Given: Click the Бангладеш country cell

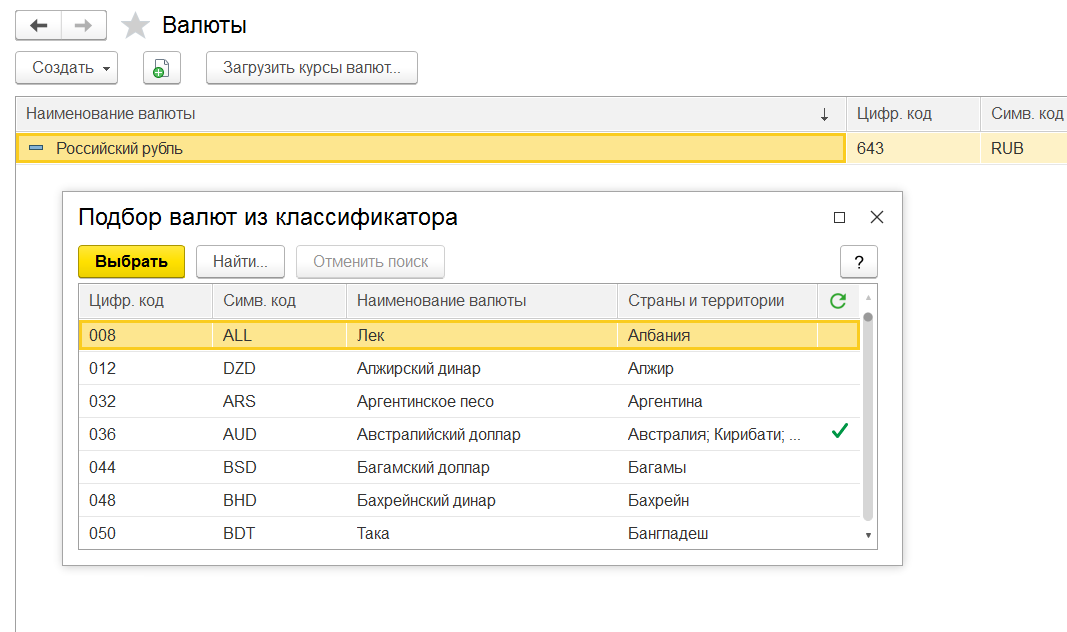Looking at the screenshot, I should [x=717, y=533].
